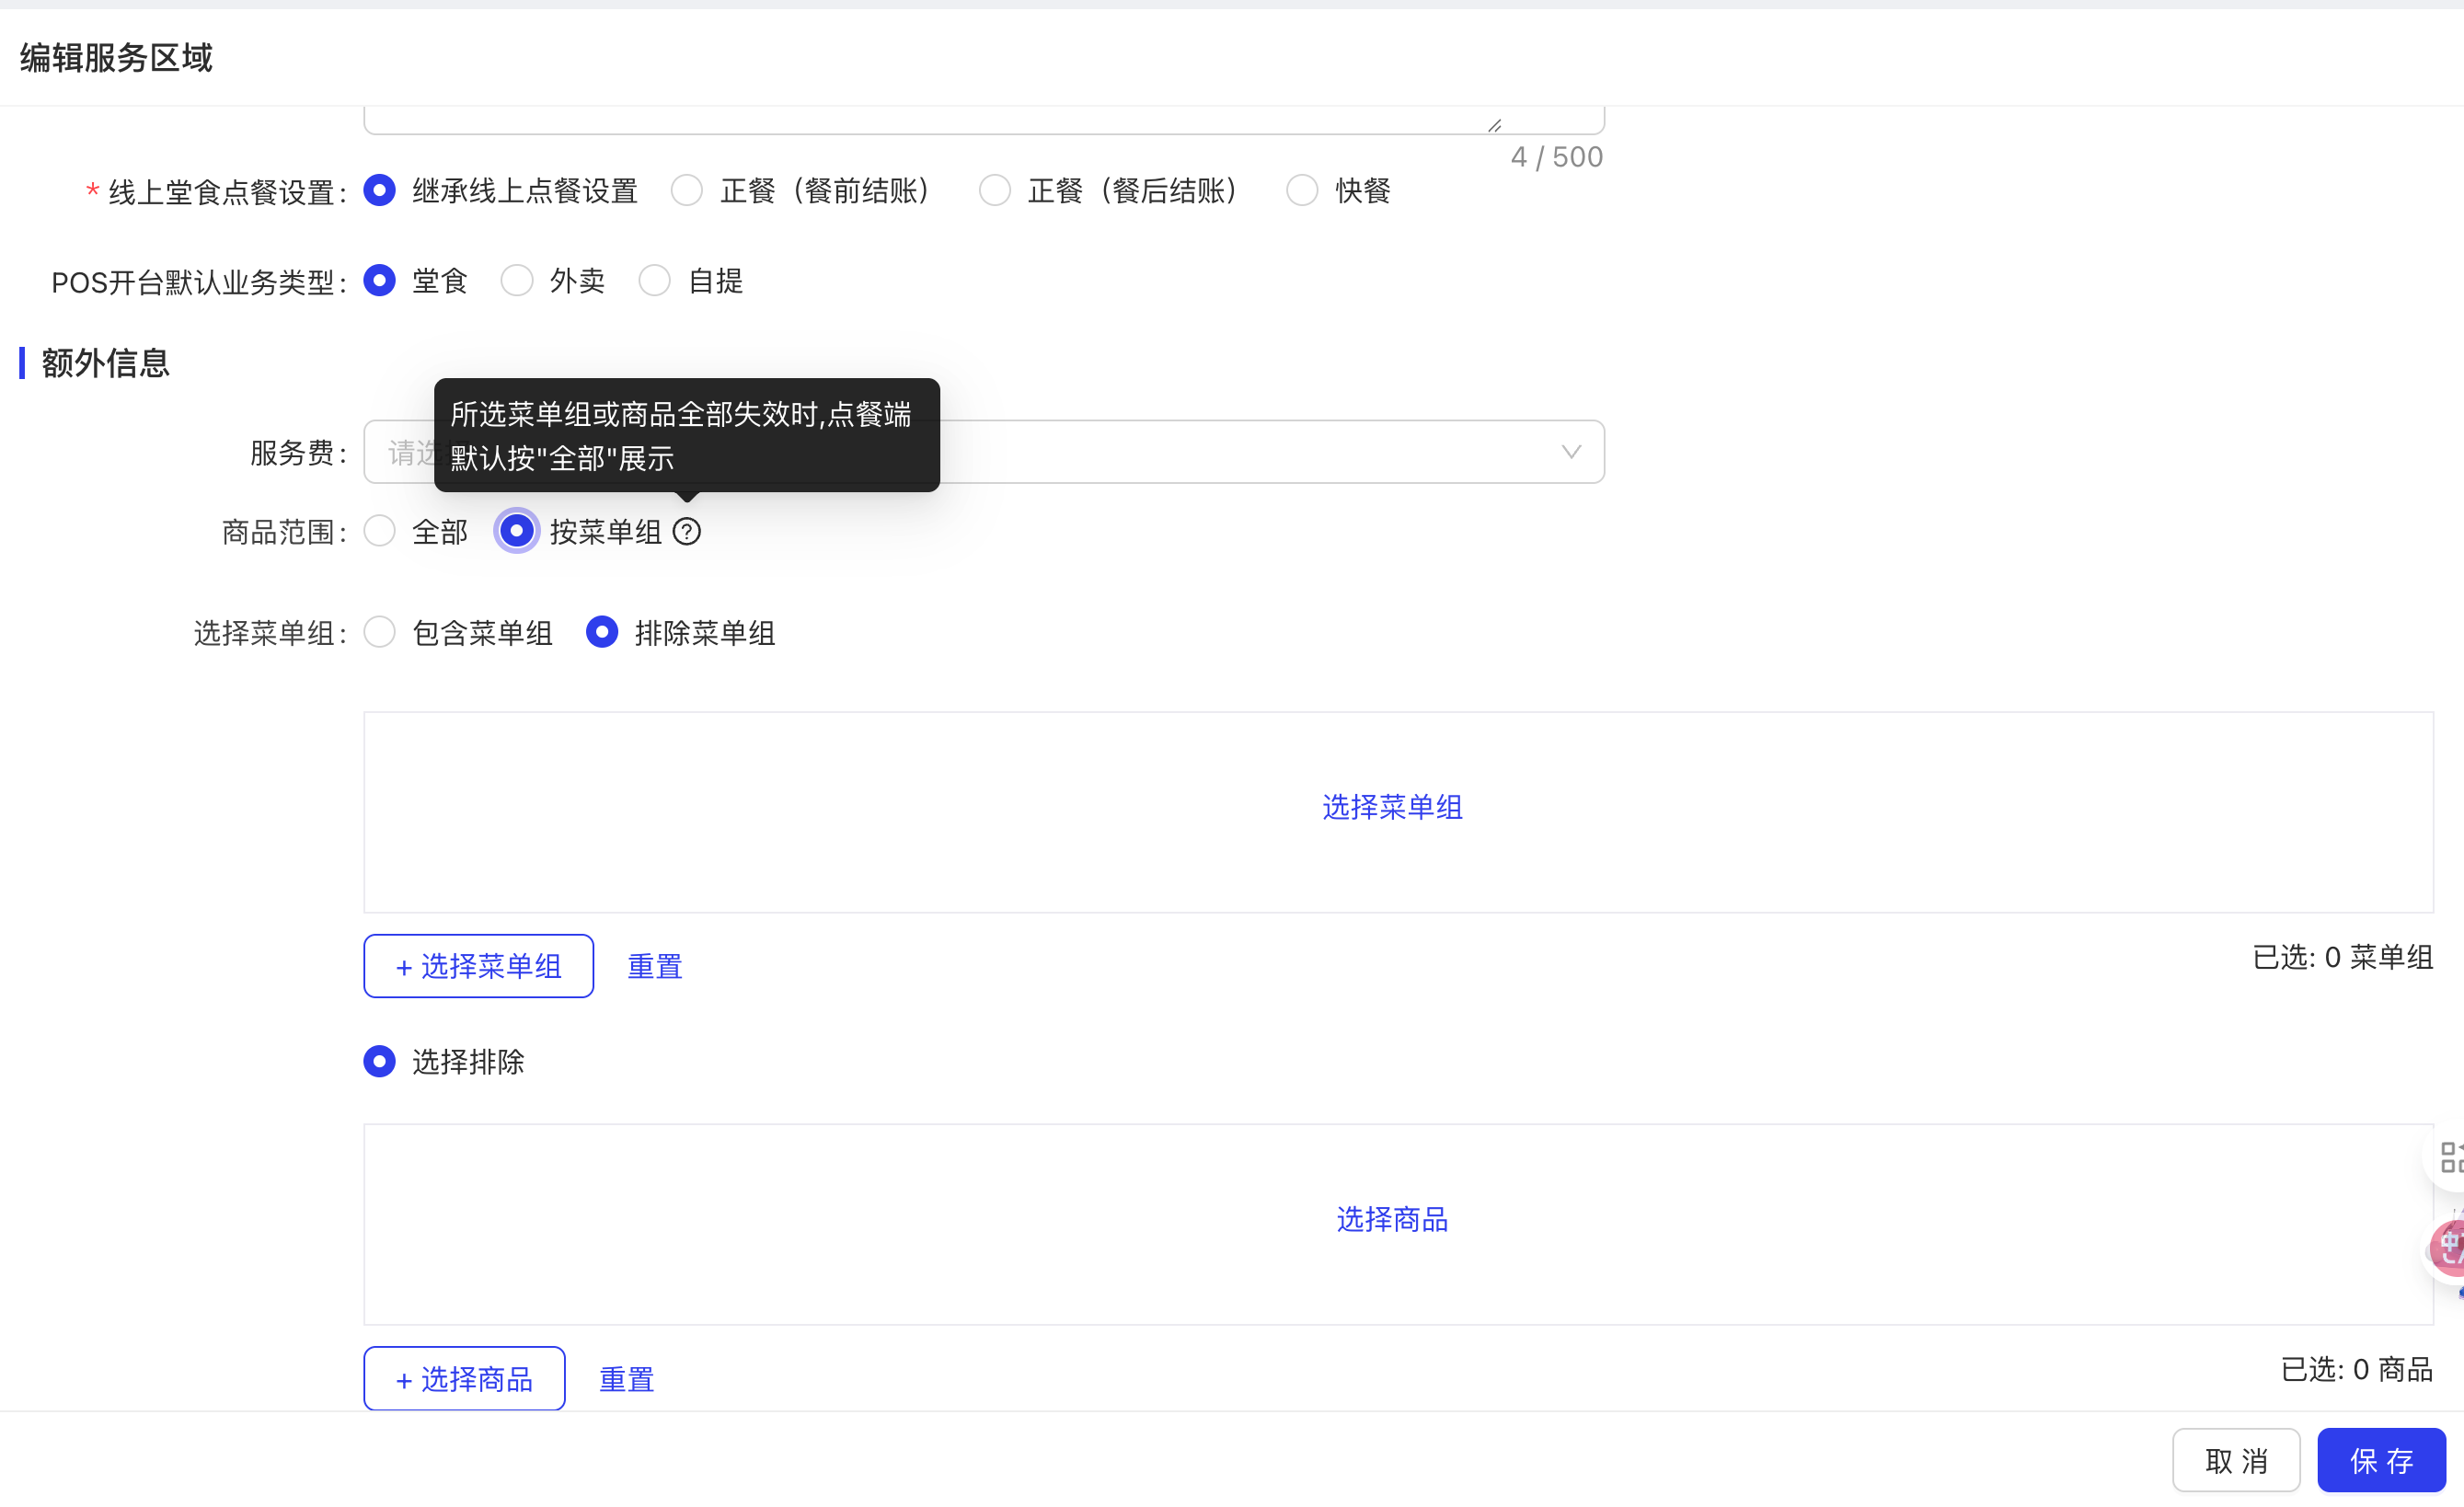Select 全部 for 商品范围
Image resolution: width=2464 pixels, height=1507 pixels.
pos(380,532)
